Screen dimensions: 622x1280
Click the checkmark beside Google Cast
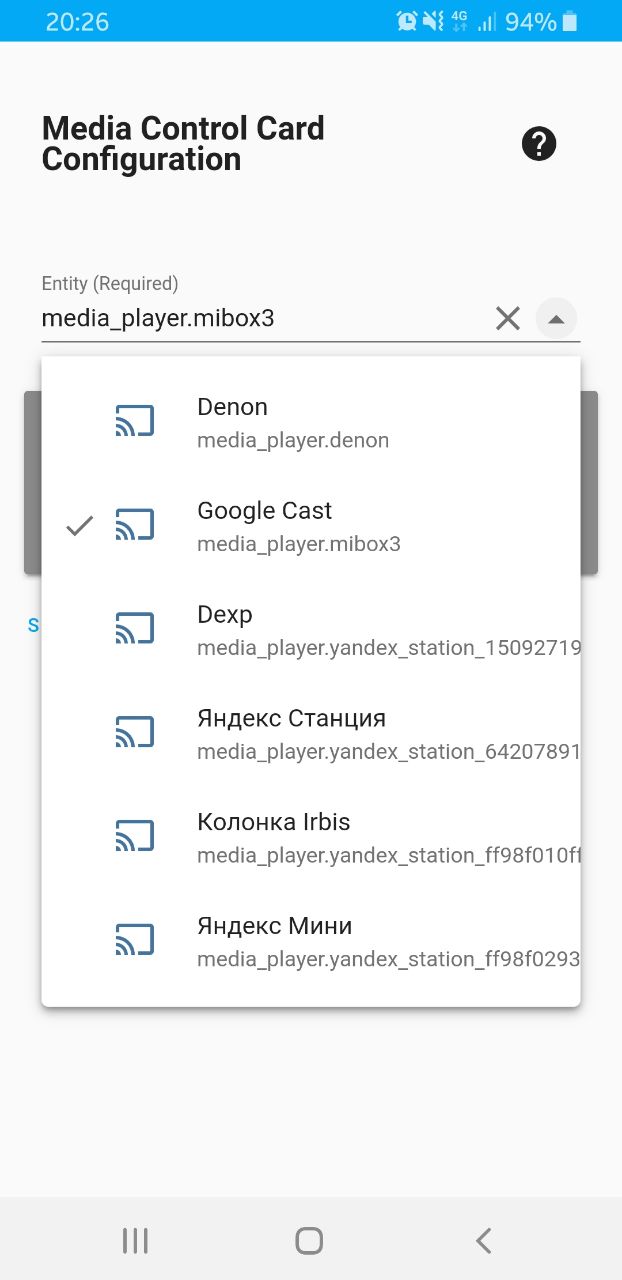point(80,526)
